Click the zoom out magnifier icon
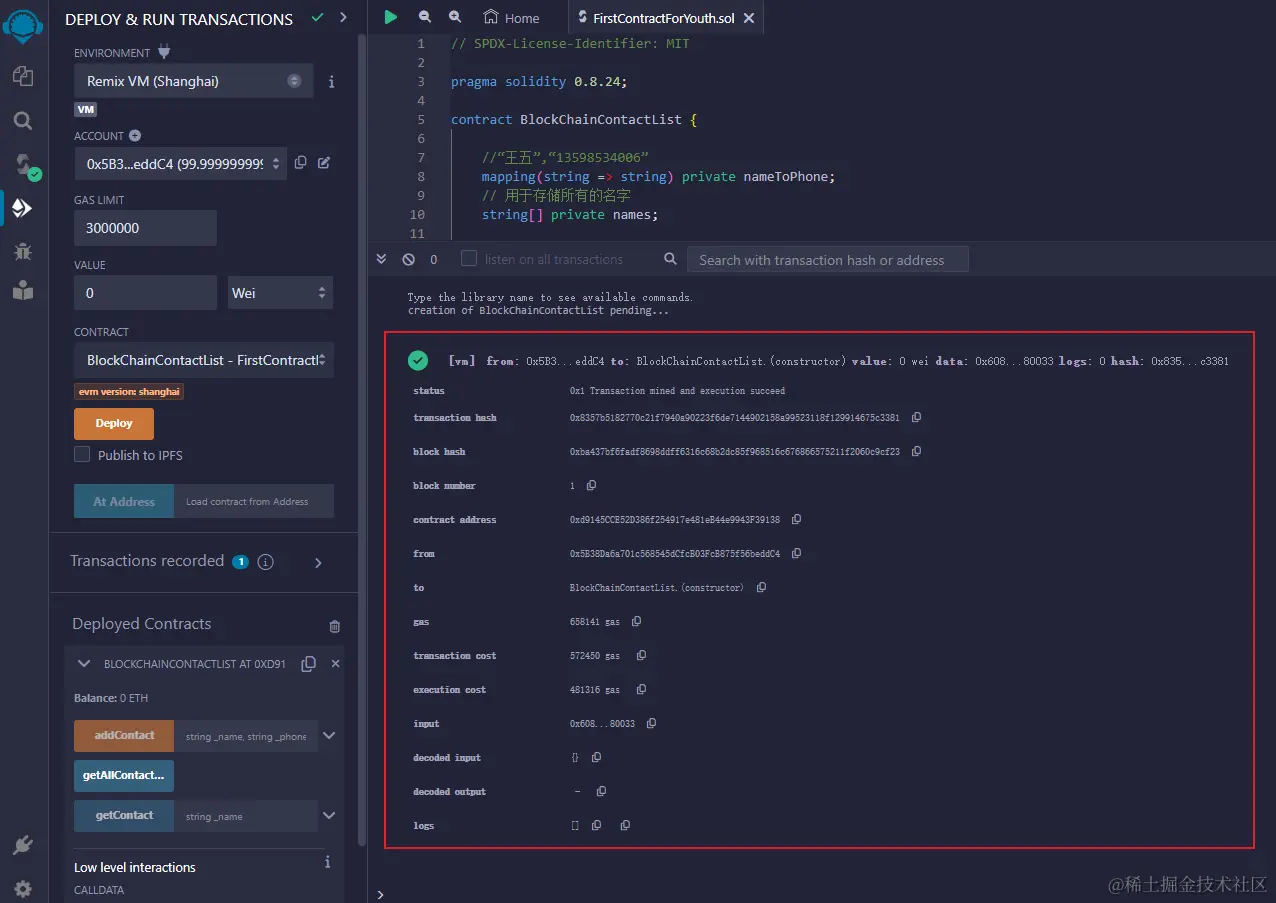The height and width of the screenshot is (903, 1276). pyautogui.click(x=425, y=17)
